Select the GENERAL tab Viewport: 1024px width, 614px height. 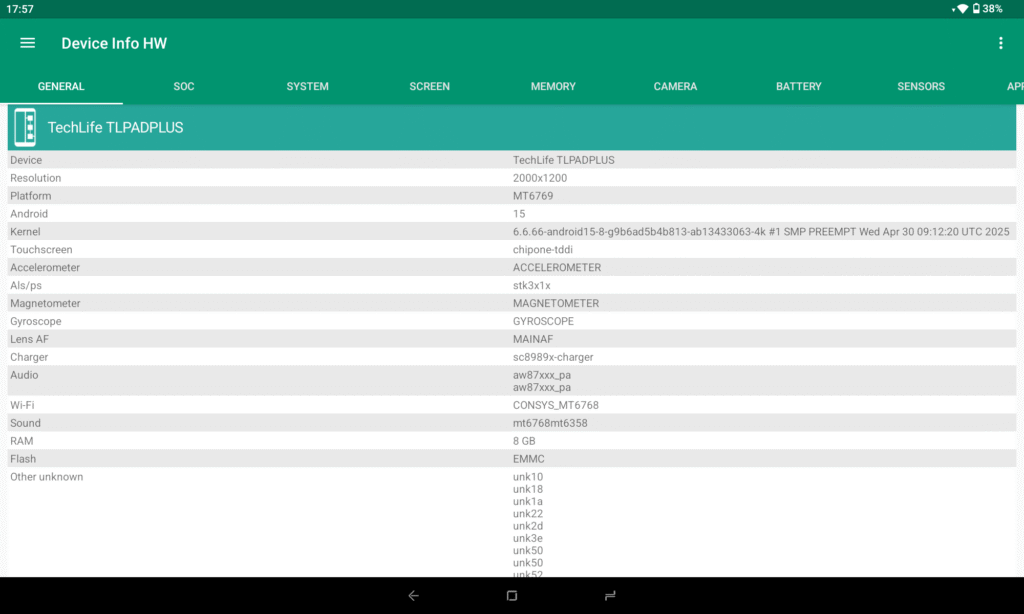61,87
